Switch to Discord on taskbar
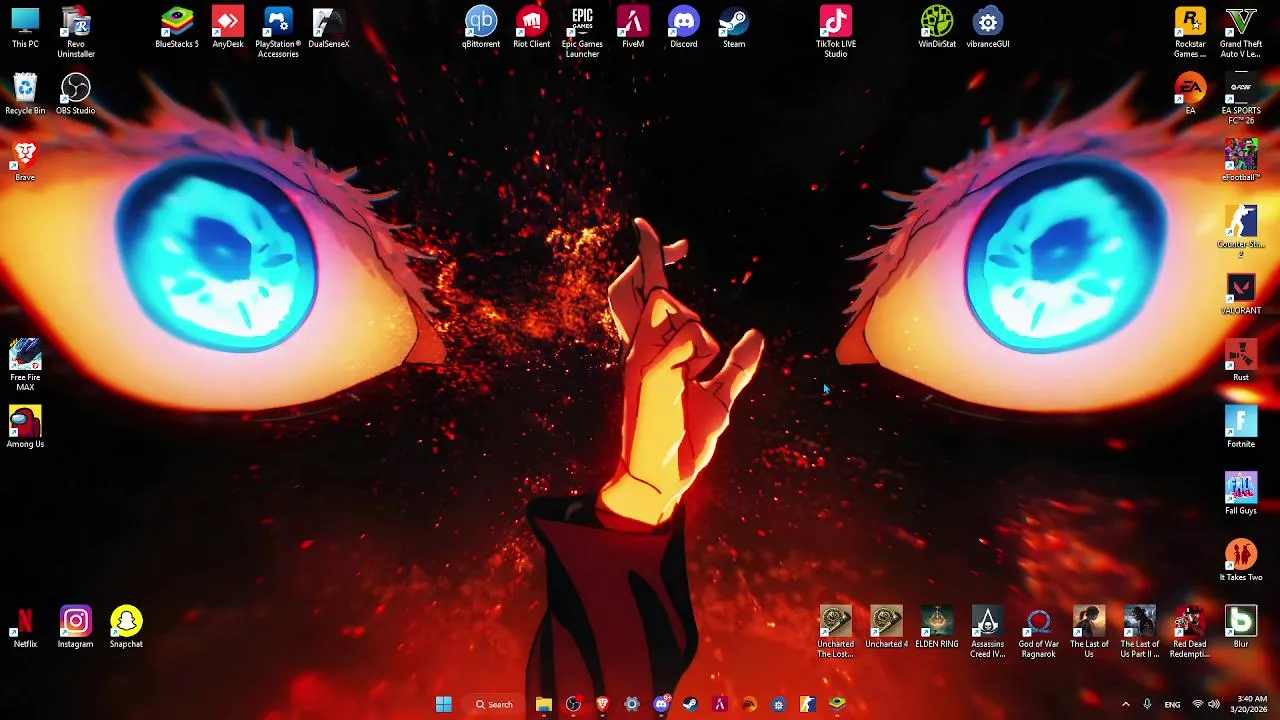The height and width of the screenshot is (720, 1280). (661, 704)
